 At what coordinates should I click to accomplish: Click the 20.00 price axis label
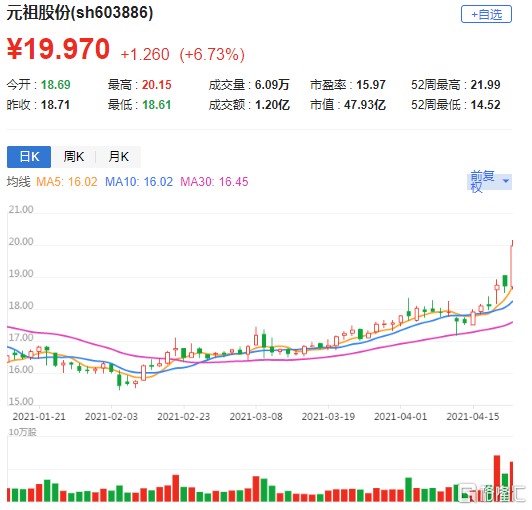[21, 242]
